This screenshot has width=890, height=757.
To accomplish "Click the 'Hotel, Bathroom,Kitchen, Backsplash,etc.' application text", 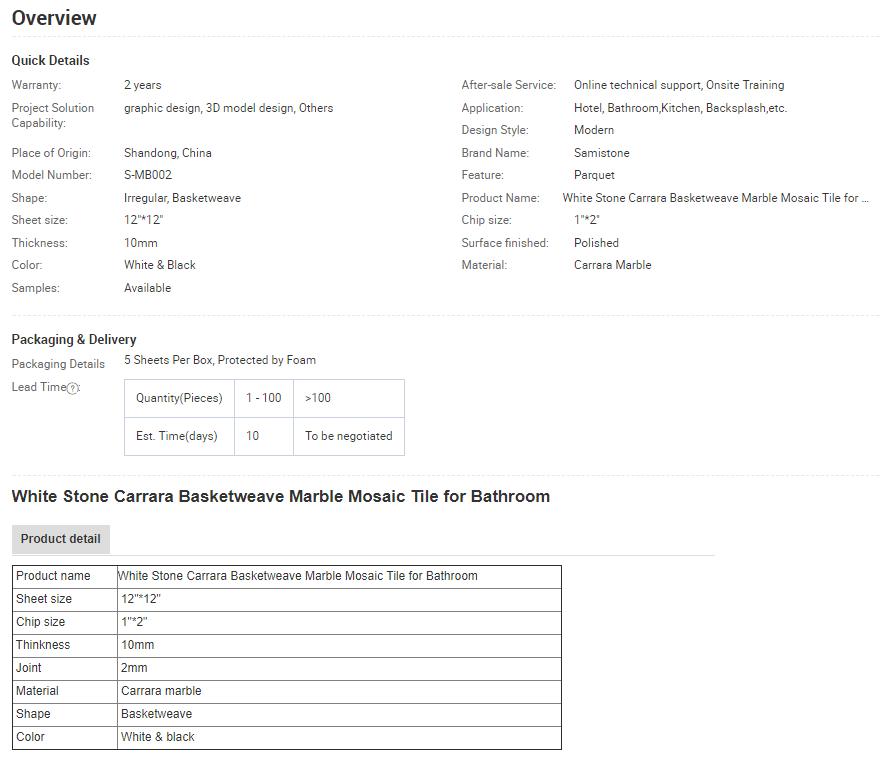I will pyautogui.click(x=680, y=108).
